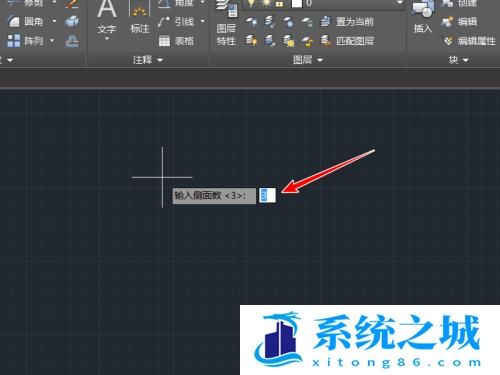Open 图层特性 layer properties manager

226,23
